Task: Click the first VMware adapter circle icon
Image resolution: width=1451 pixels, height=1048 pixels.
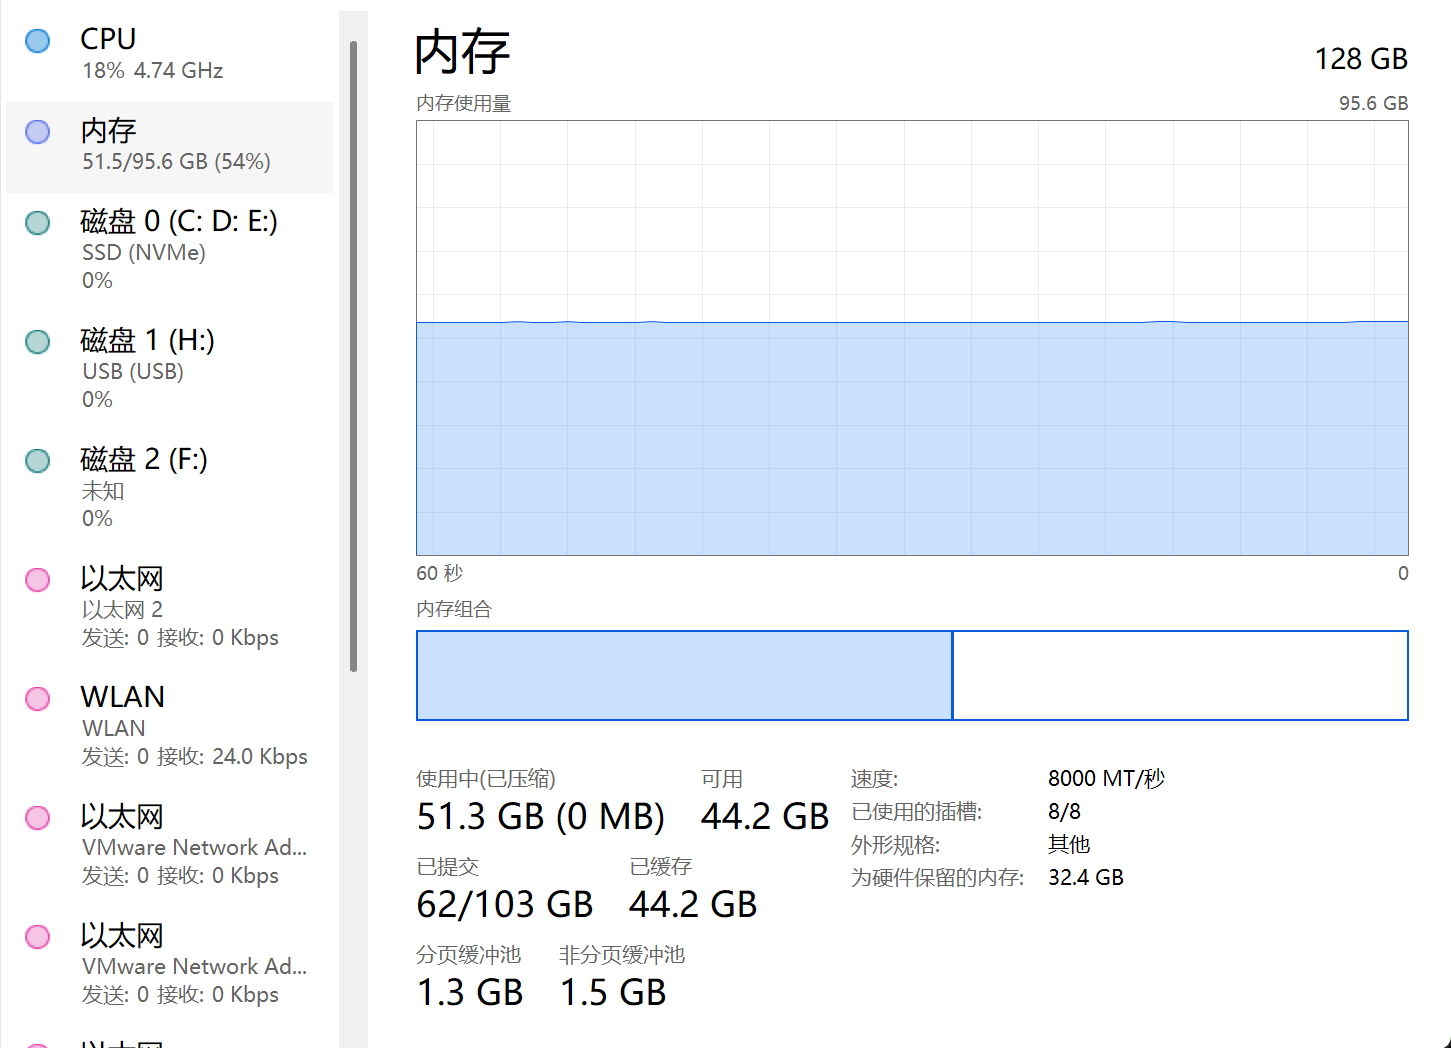Action: click(38, 818)
